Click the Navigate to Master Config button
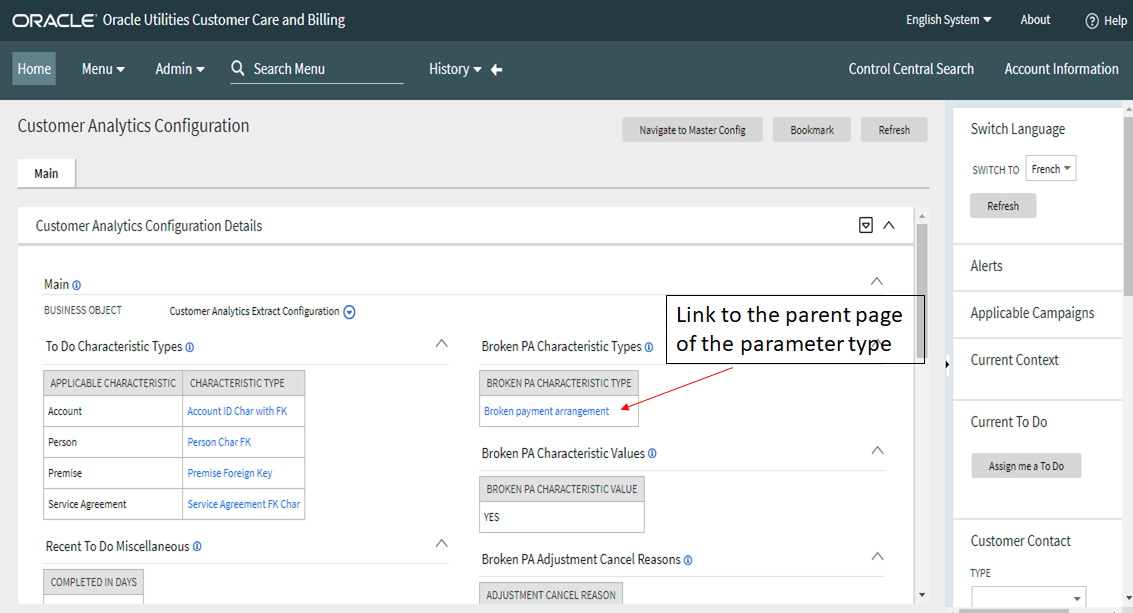Viewport: 1133px width, 613px height. (692, 129)
